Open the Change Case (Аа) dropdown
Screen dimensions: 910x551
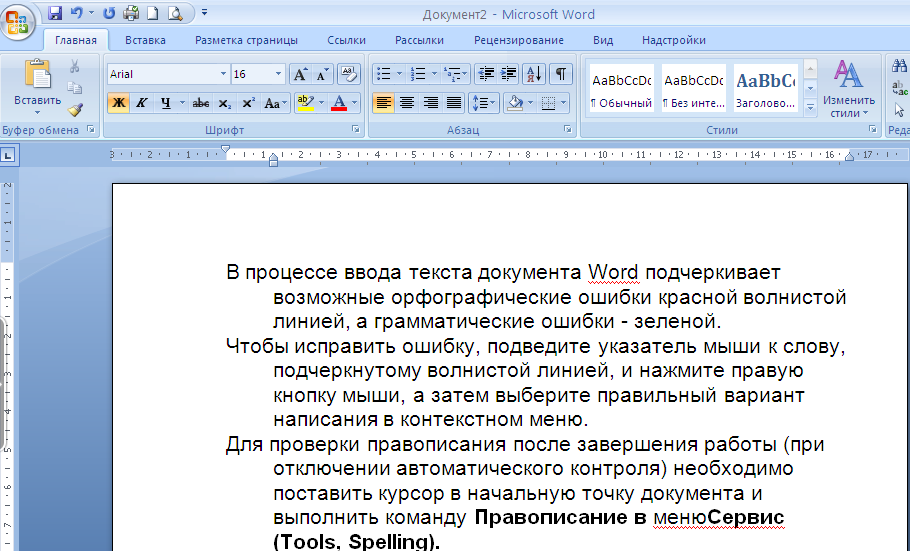coord(275,103)
